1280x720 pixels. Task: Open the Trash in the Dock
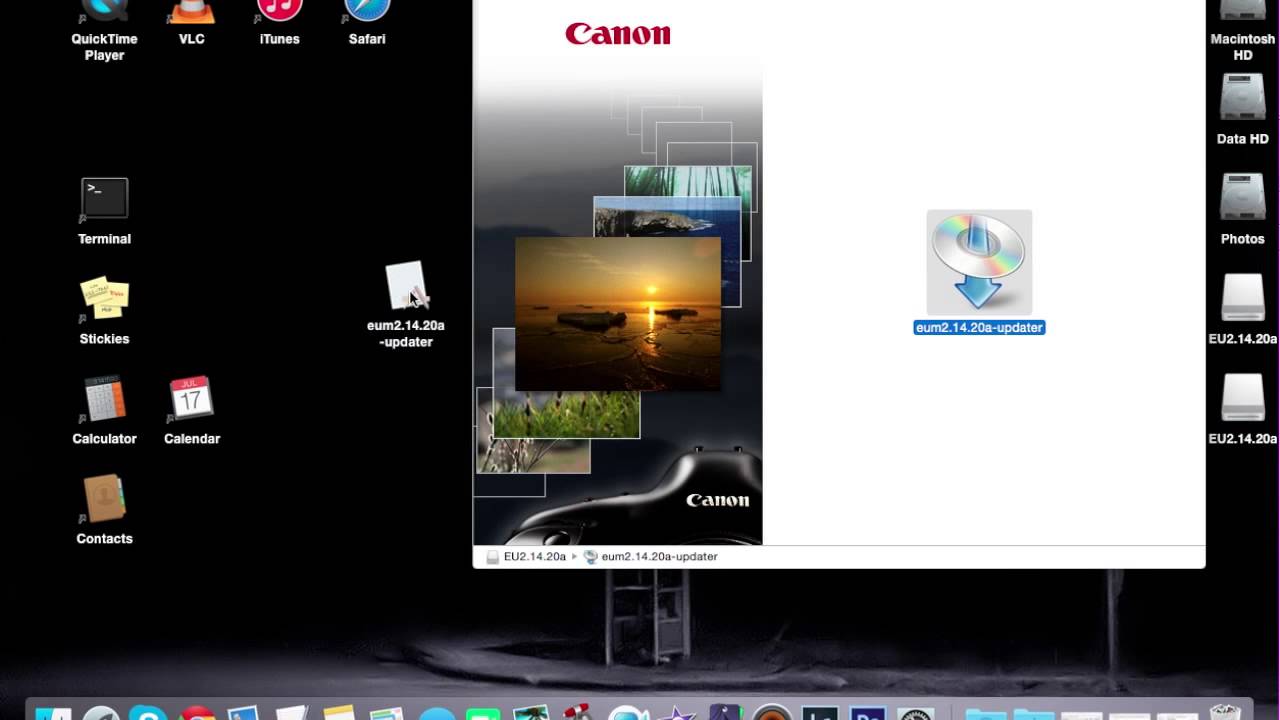(1225, 712)
